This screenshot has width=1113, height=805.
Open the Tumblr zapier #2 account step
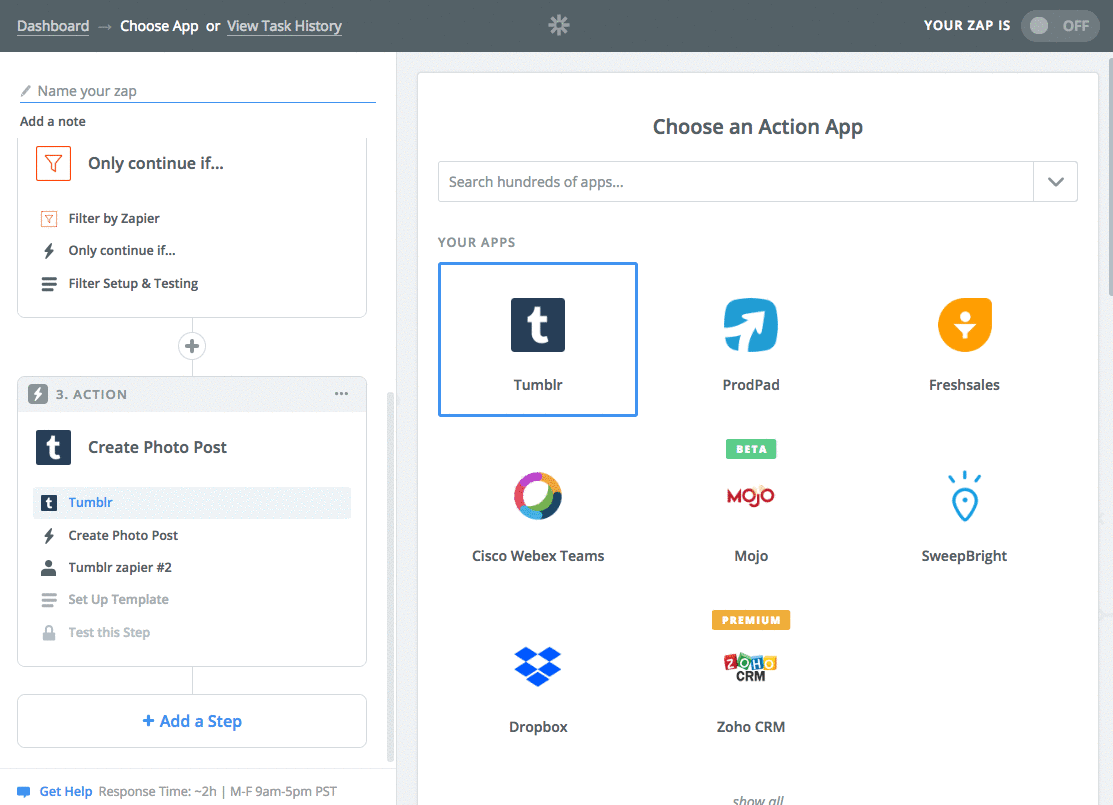119,568
